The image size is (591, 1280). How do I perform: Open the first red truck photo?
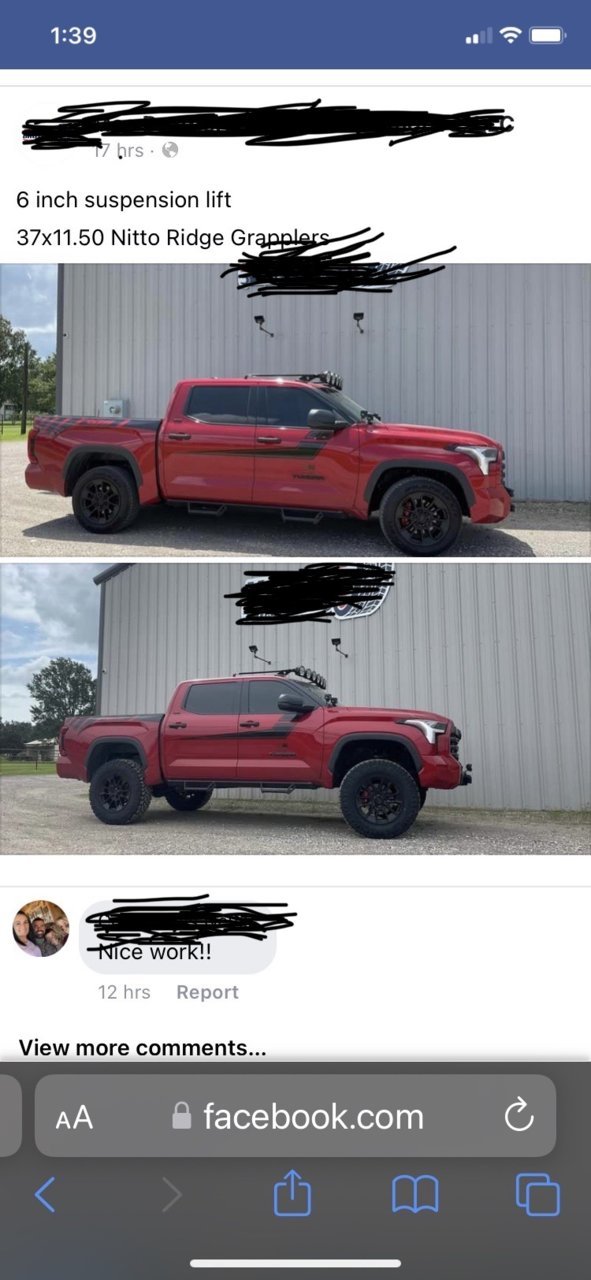(x=295, y=410)
